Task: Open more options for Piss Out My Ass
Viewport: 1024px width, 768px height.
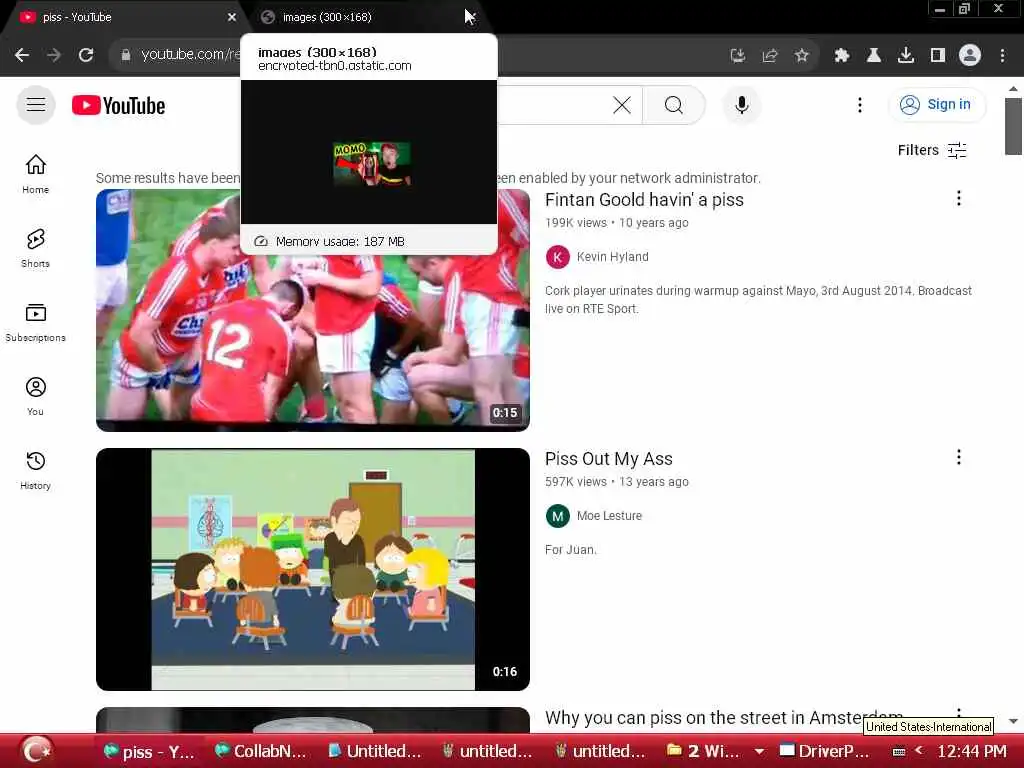Action: (959, 457)
